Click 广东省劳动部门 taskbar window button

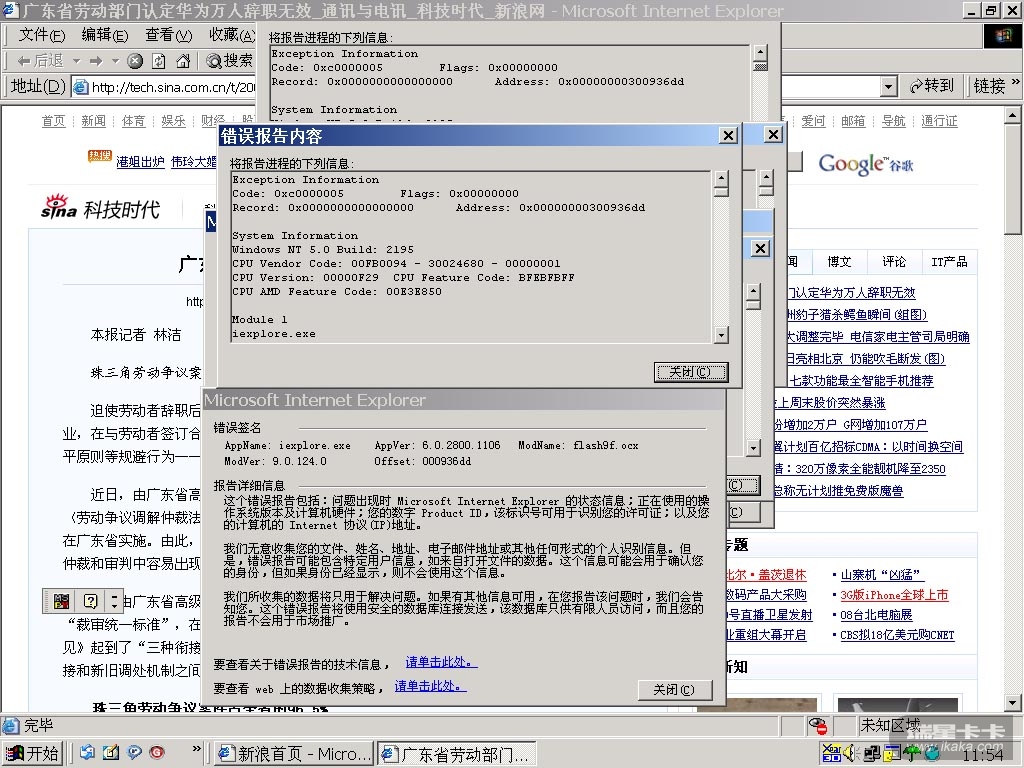point(456,754)
